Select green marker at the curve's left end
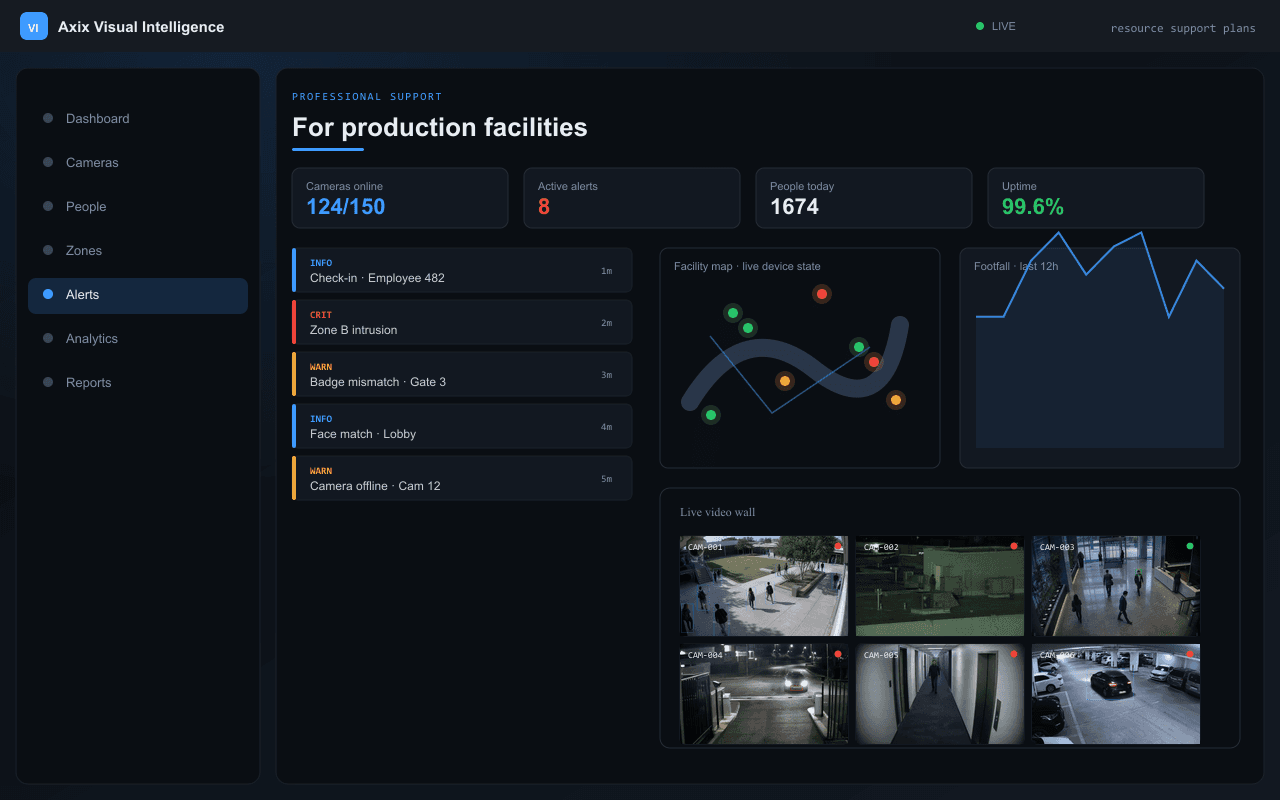The width and height of the screenshot is (1280, 800). point(711,415)
